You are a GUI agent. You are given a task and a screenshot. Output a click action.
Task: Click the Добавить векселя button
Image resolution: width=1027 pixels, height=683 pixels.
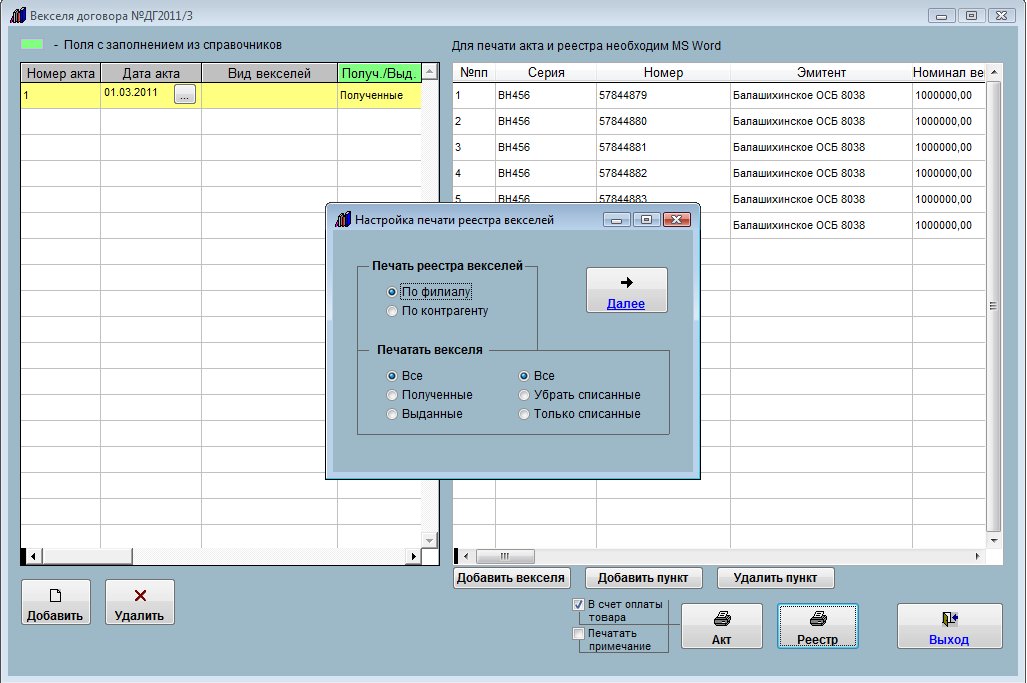pos(512,578)
